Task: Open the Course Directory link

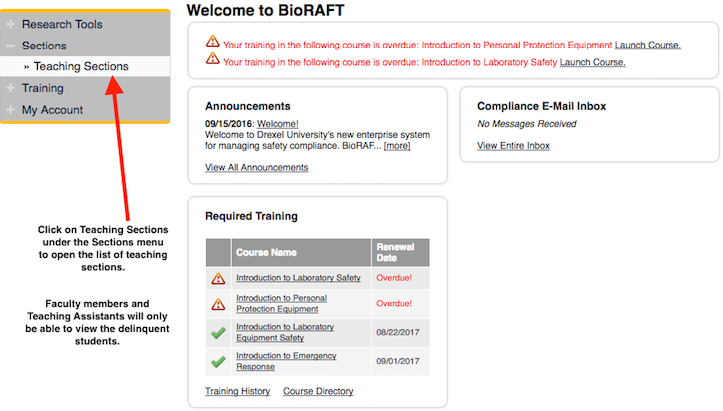Action: [318, 391]
